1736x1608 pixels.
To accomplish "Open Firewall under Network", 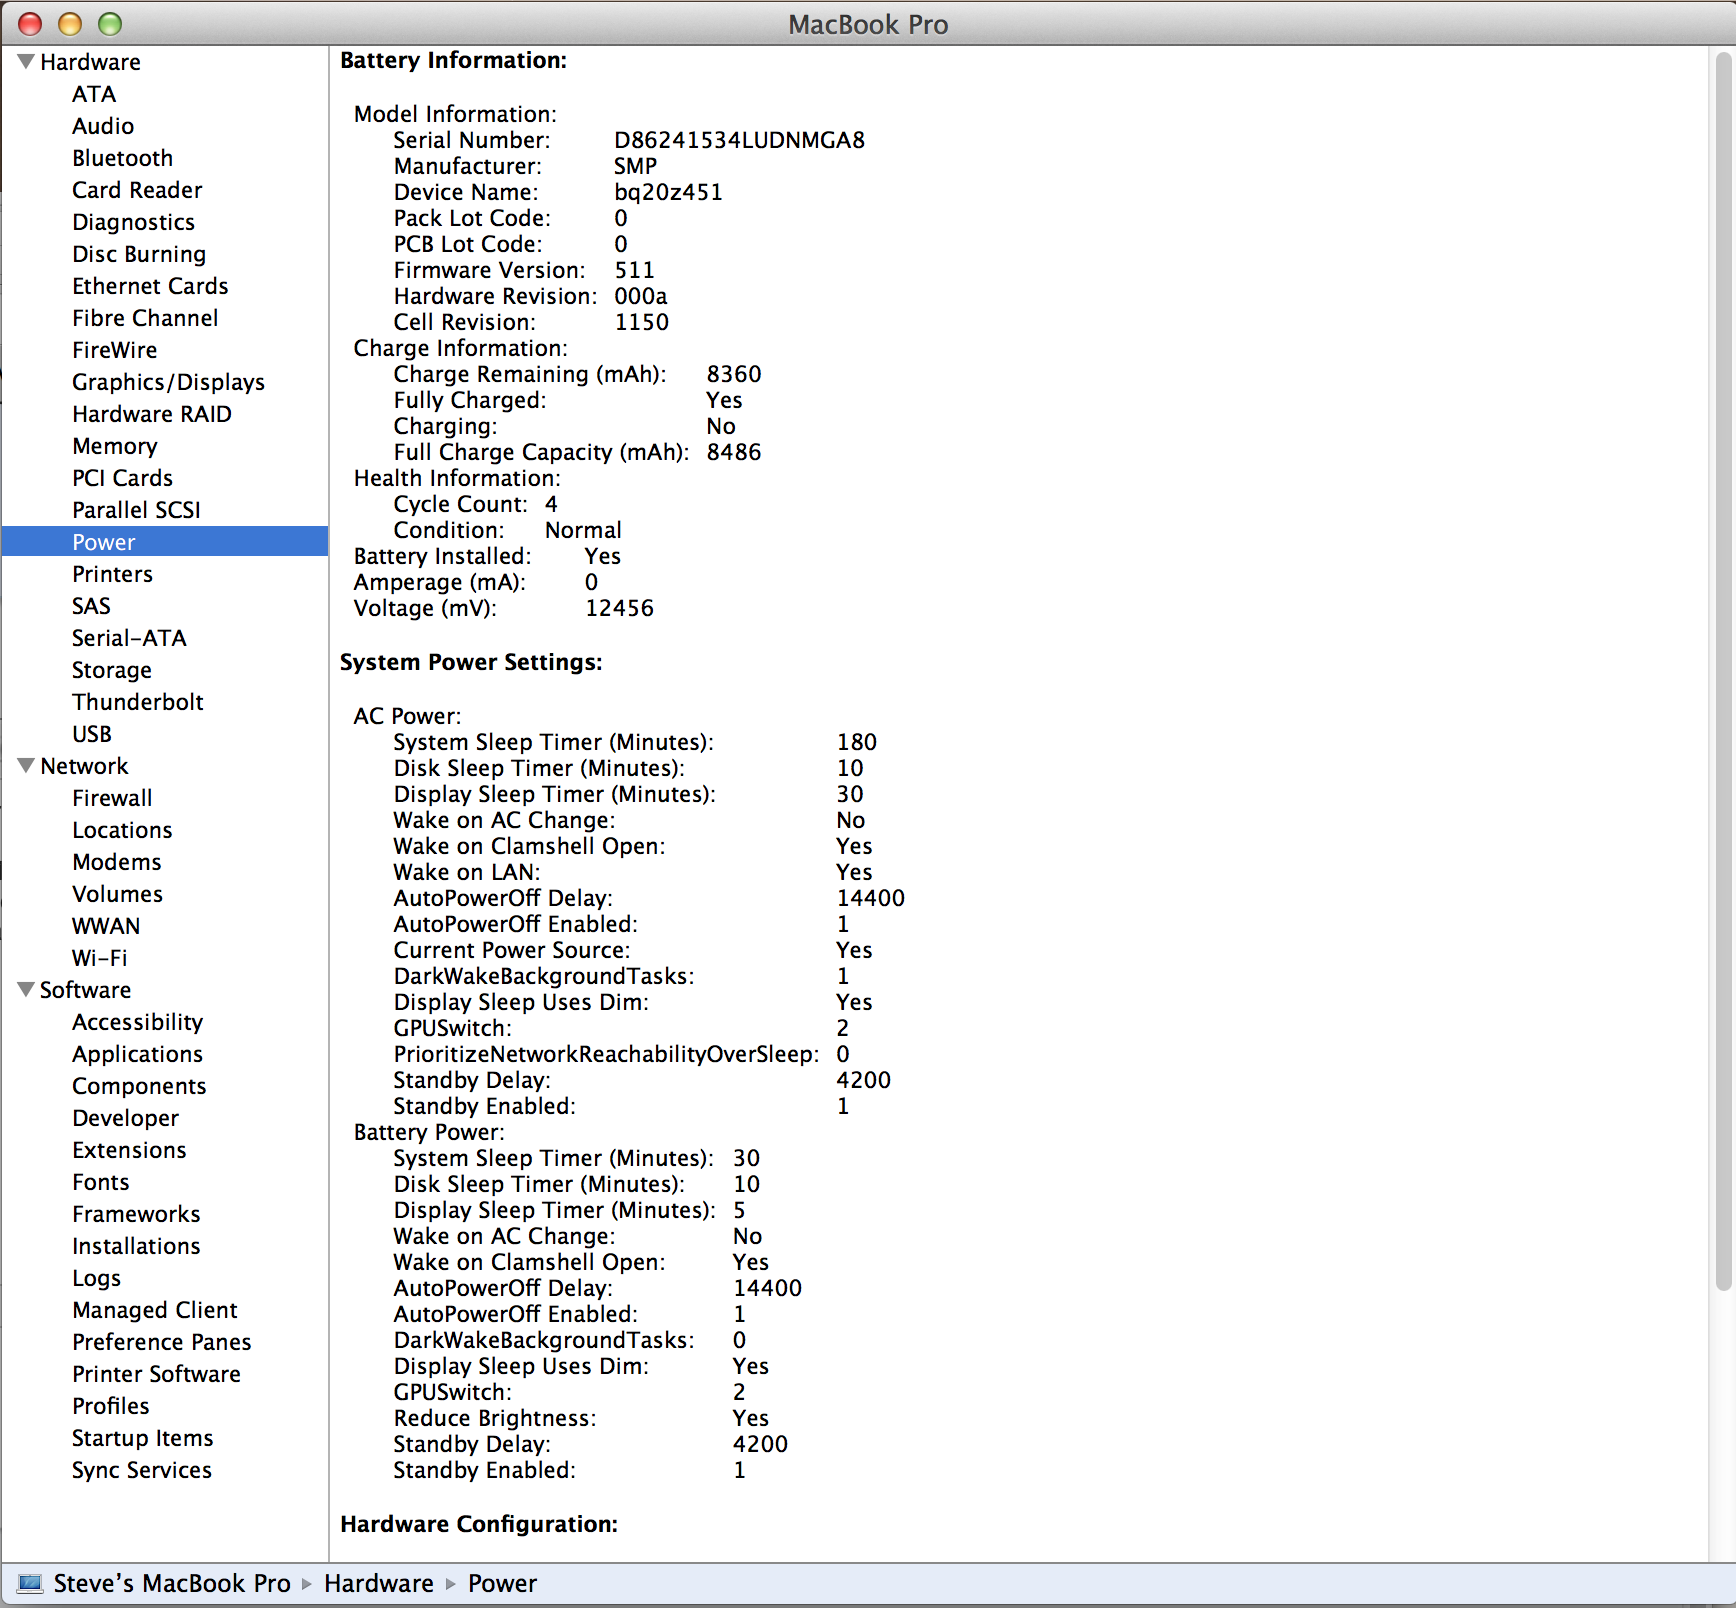I will click(112, 798).
